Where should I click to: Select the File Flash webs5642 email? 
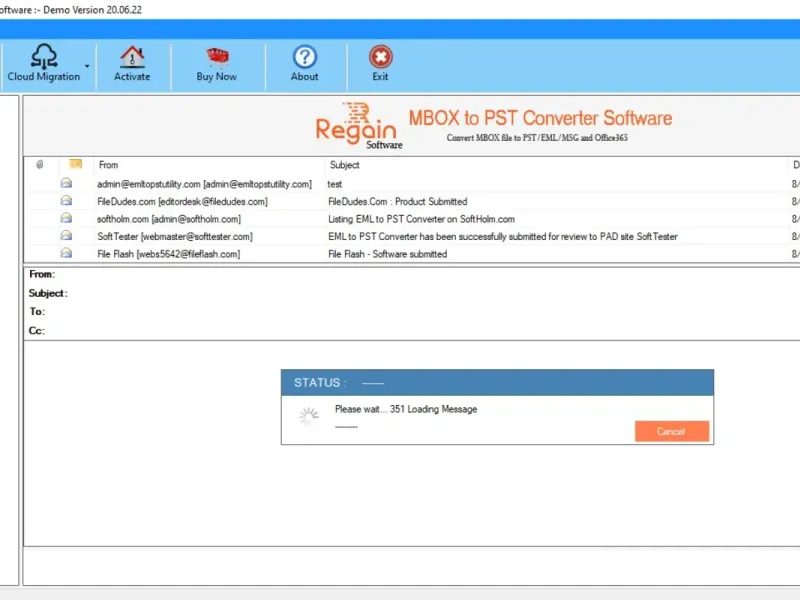tap(168, 254)
